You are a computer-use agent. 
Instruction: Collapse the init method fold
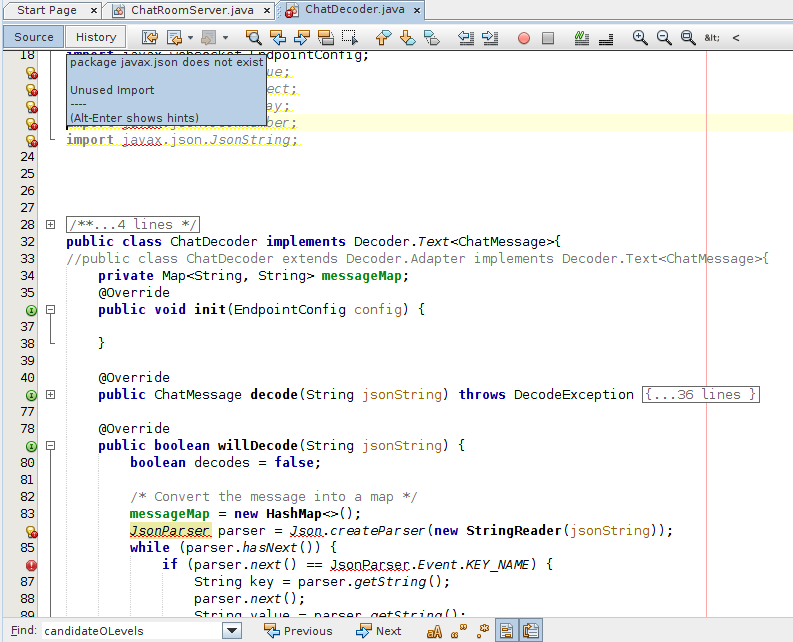pyautogui.click(x=51, y=309)
